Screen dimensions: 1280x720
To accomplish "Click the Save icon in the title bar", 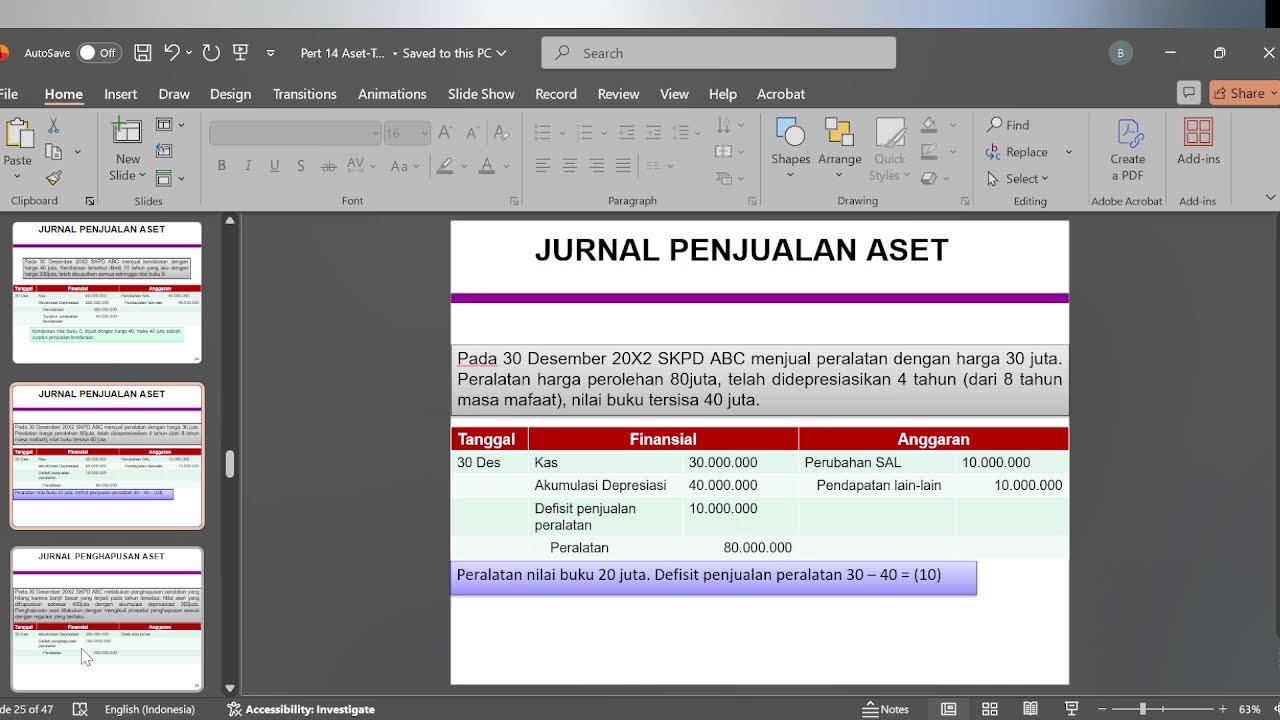I will coord(143,53).
